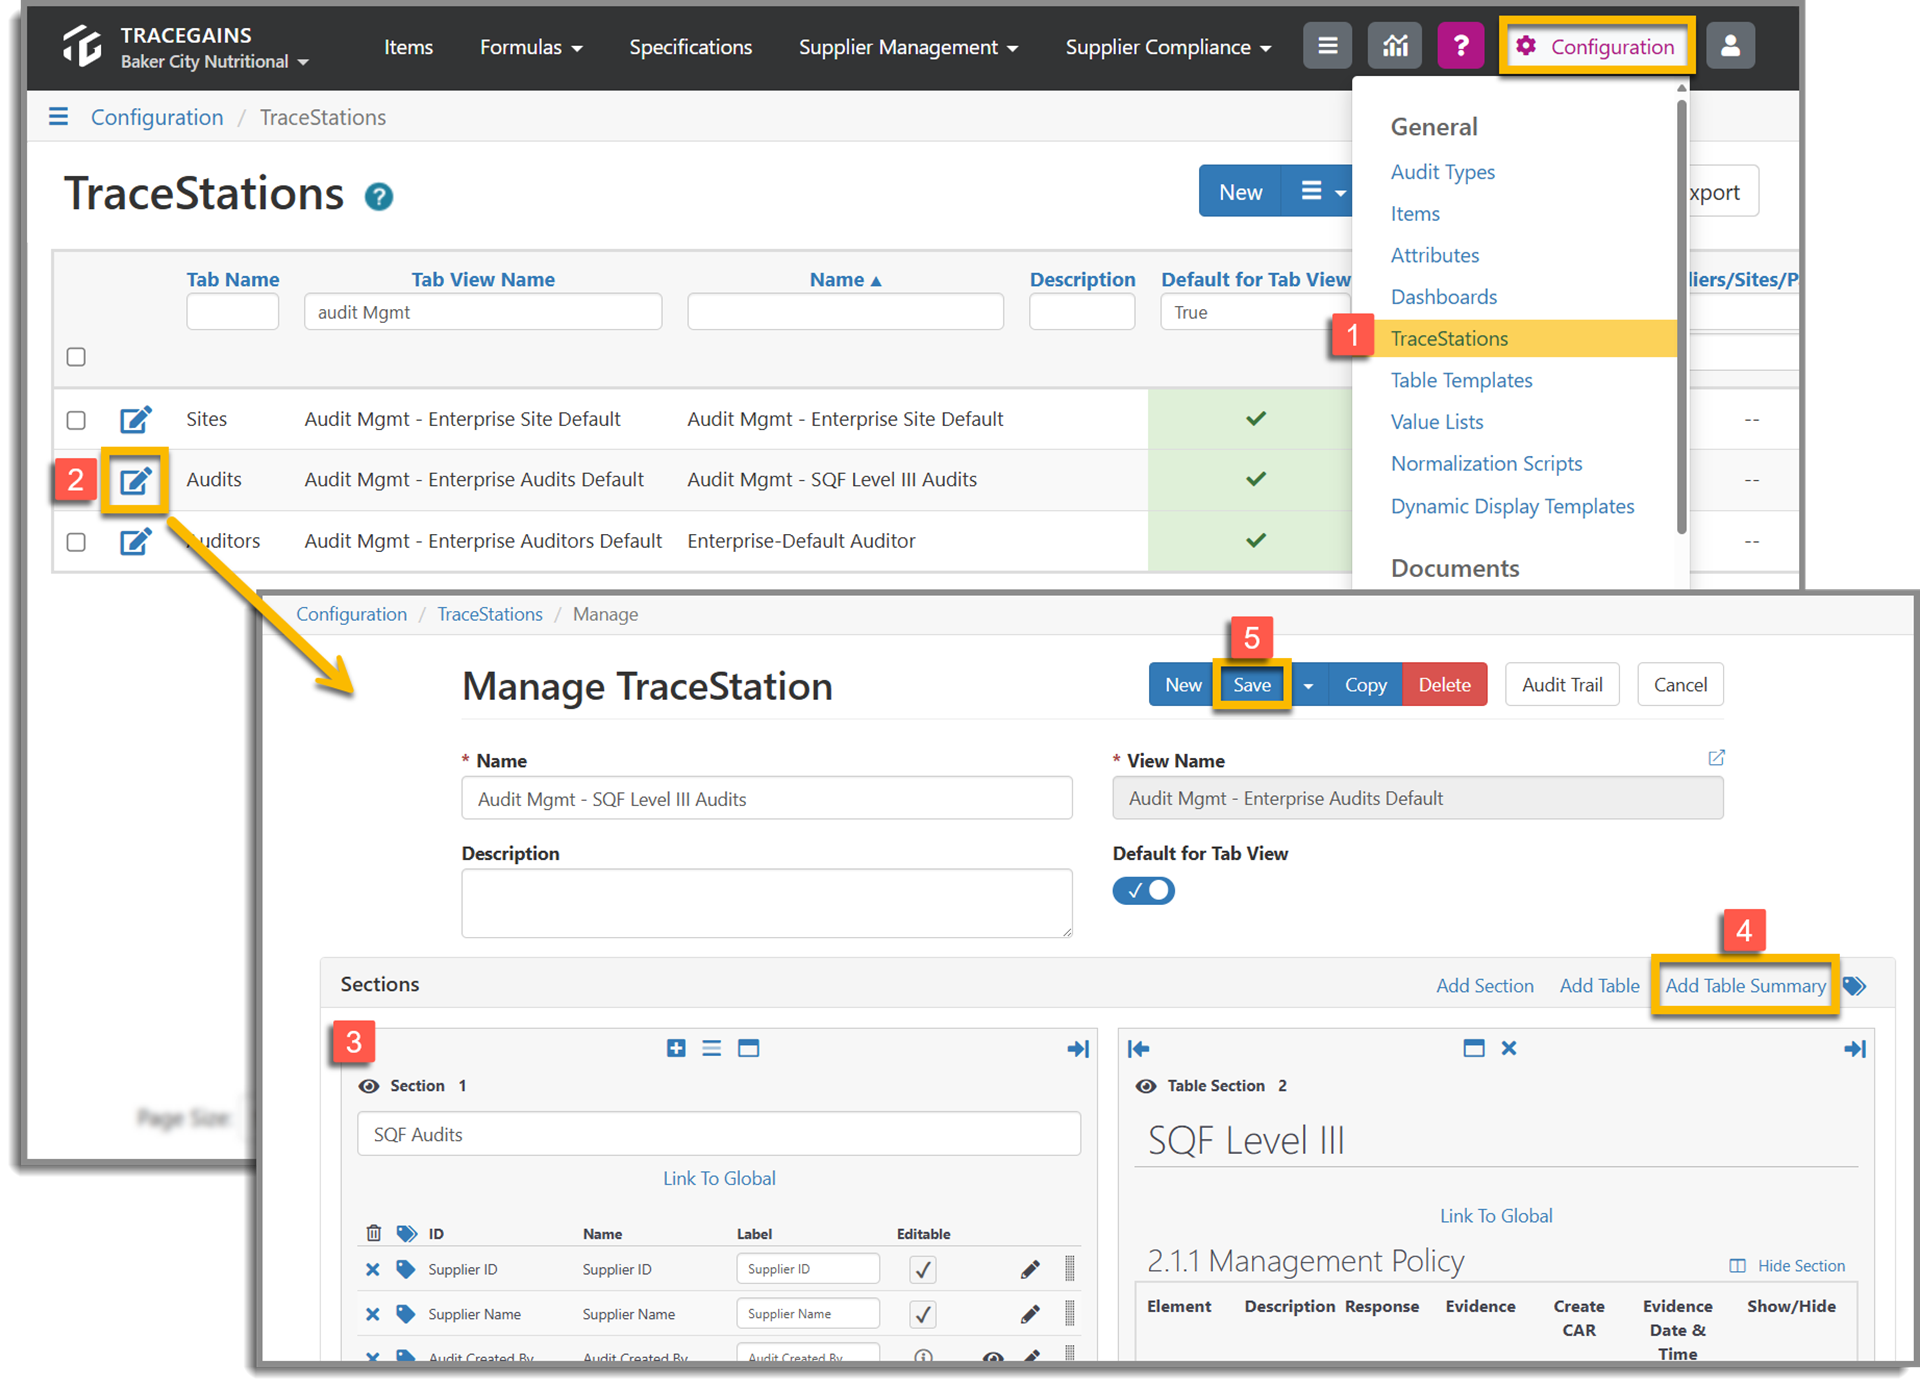Move Table Section 2 right with arrow icon
Screen dimensions: 1920x1389
pyautogui.click(x=1855, y=1049)
